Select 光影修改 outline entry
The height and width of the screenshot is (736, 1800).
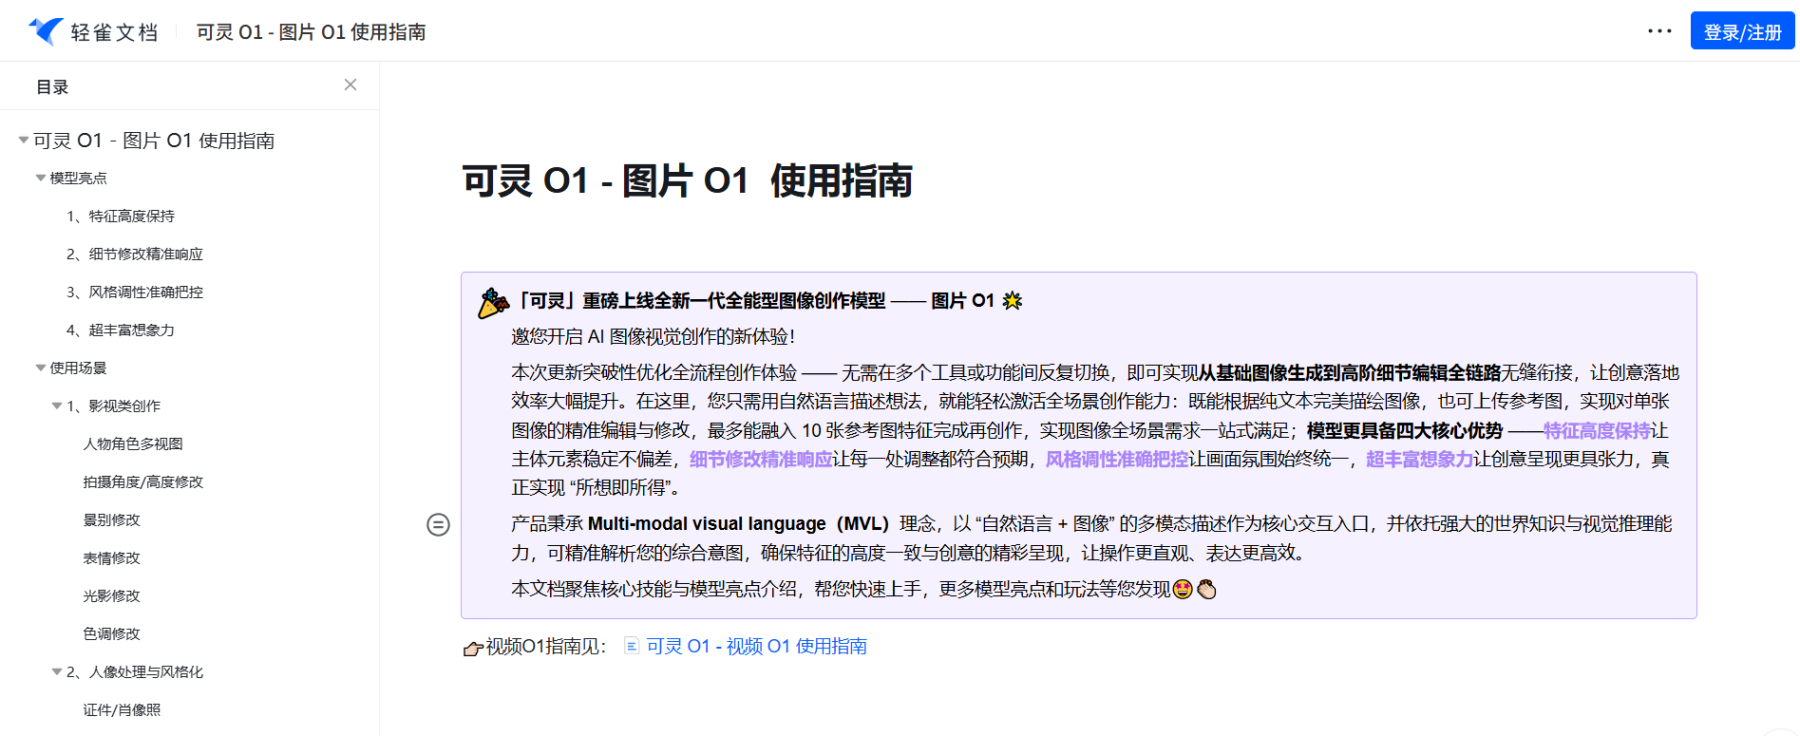[112, 596]
